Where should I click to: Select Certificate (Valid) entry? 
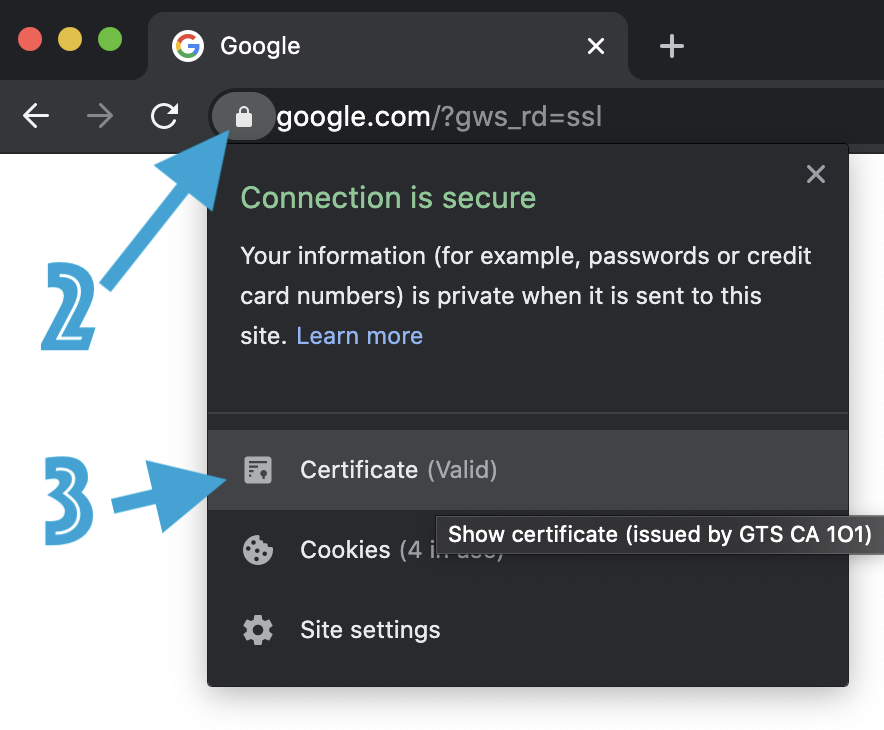pyautogui.click(x=398, y=469)
